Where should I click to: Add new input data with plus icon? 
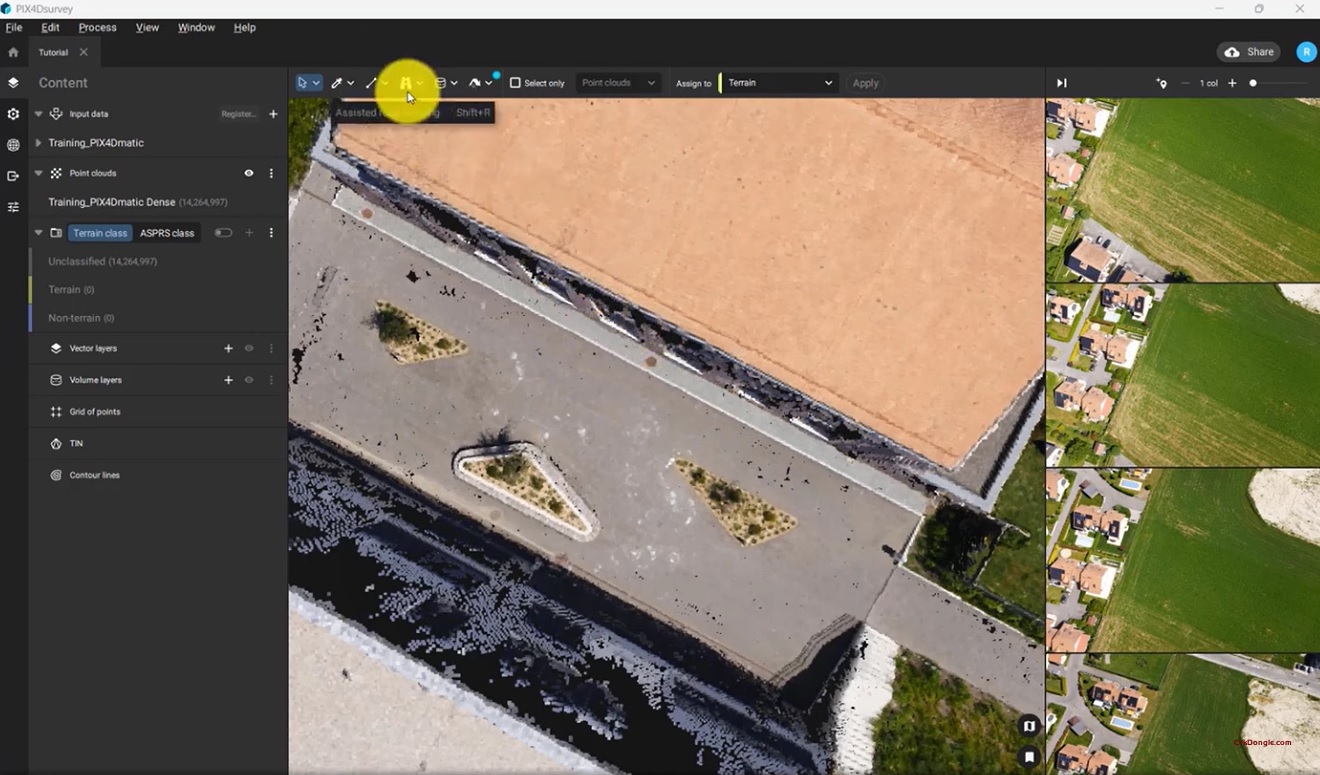pos(273,114)
